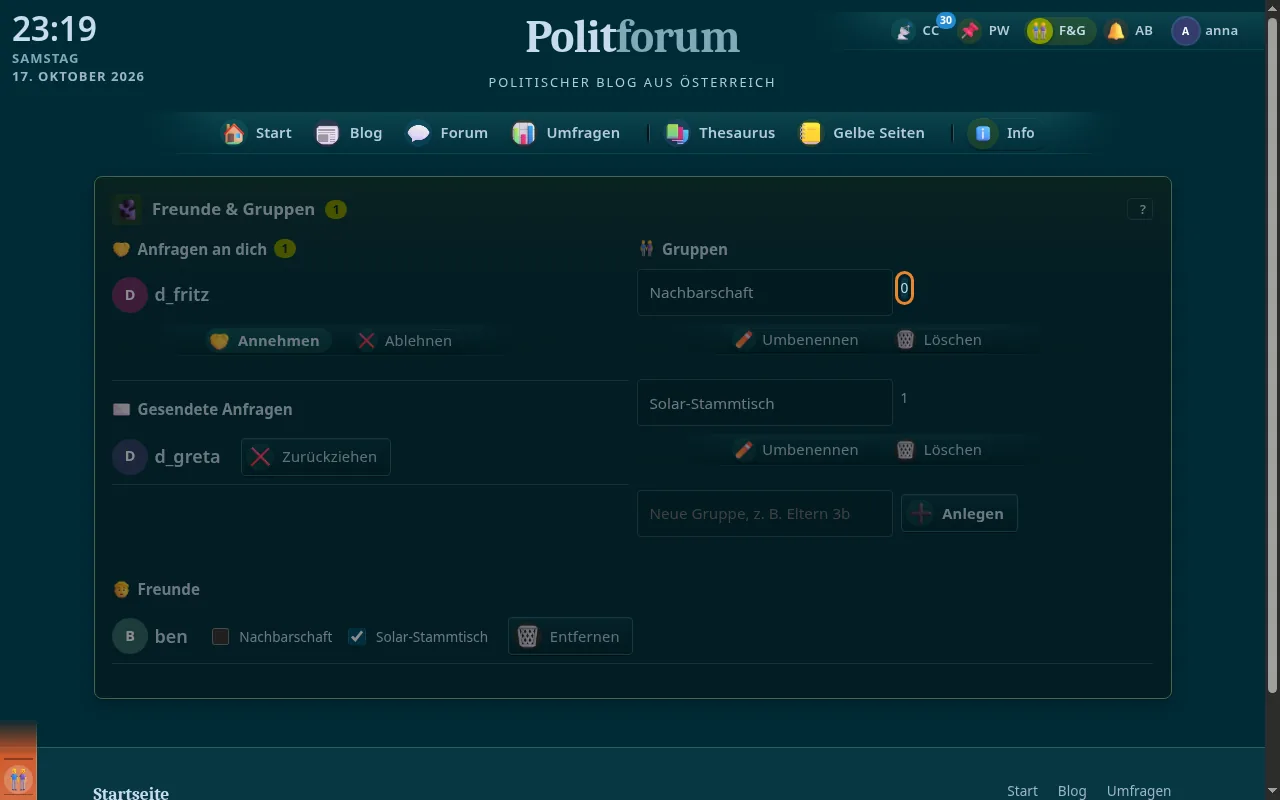The width and height of the screenshot is (1280, 800).
Task: Click the Info icon in the navigation
Action: [x=983, y=133]
